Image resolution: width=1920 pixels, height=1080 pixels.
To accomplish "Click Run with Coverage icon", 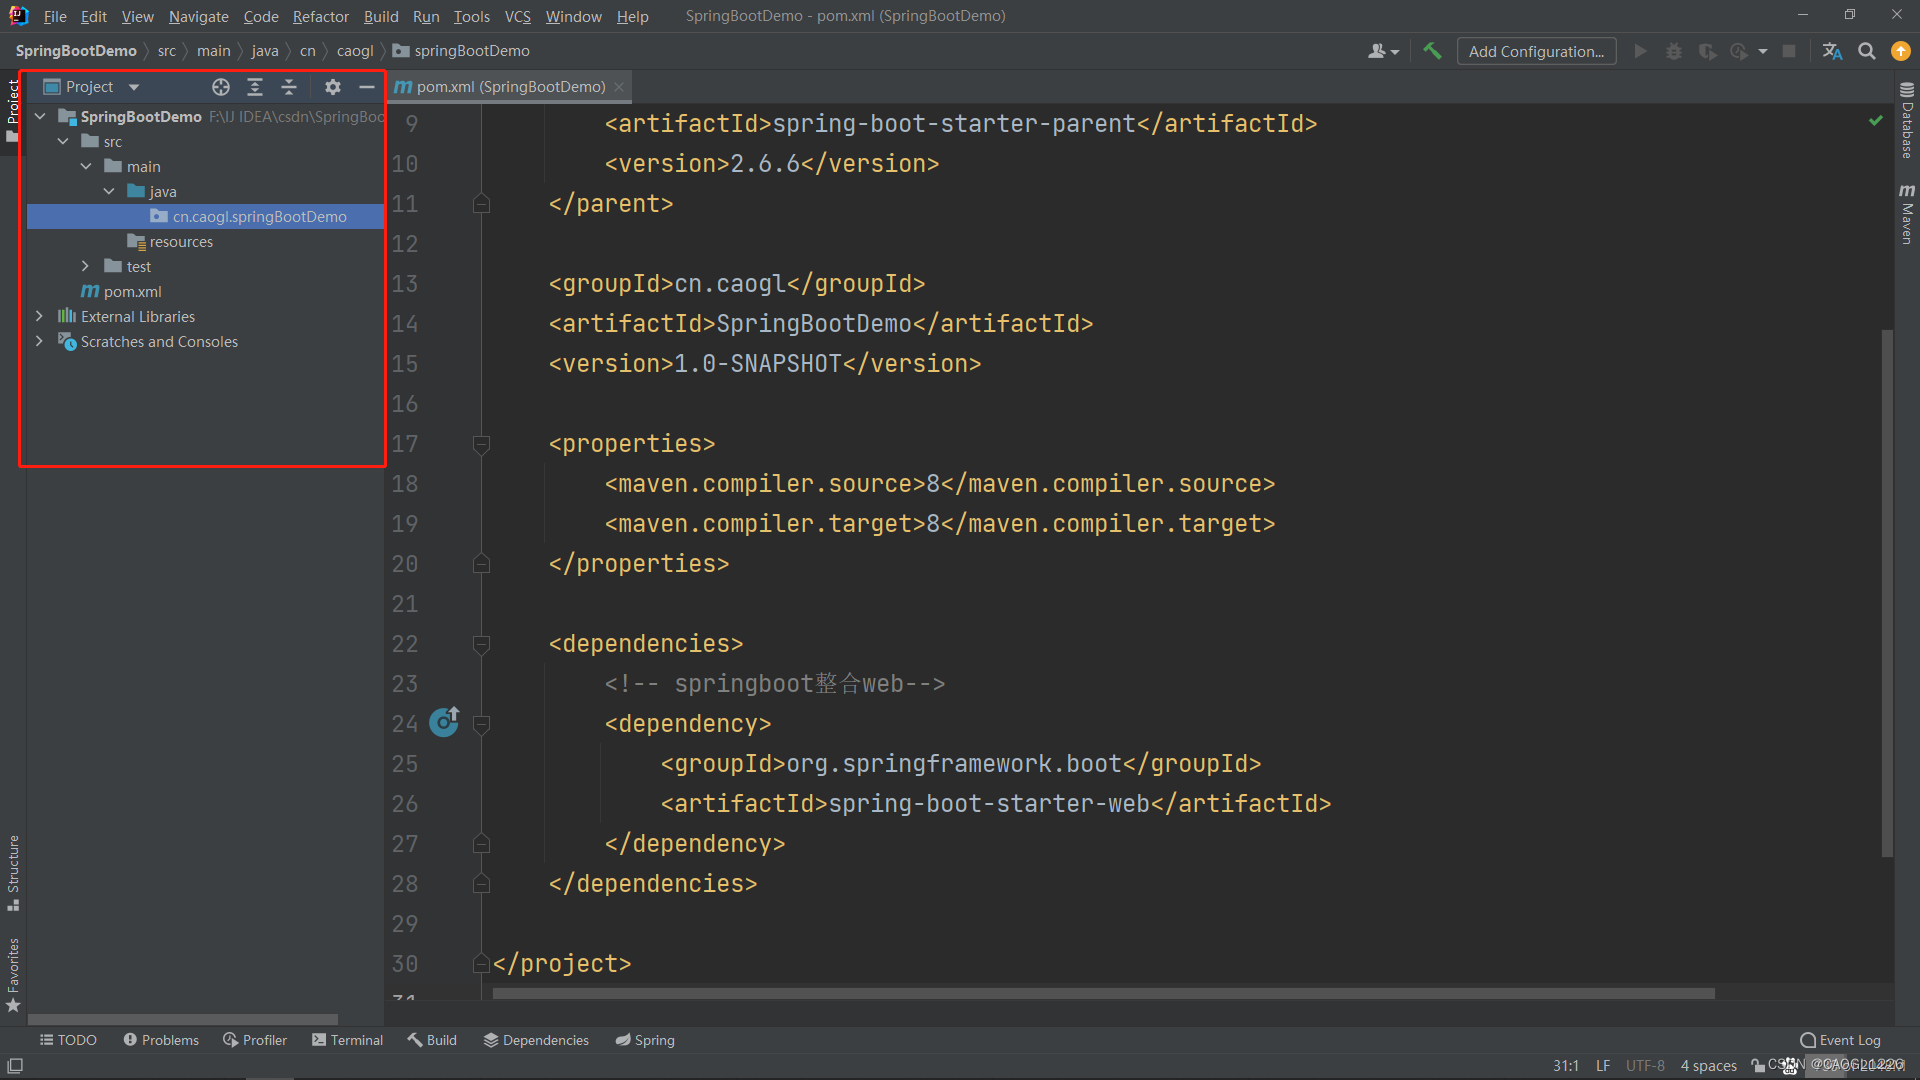I will (x=1707, y=51).
